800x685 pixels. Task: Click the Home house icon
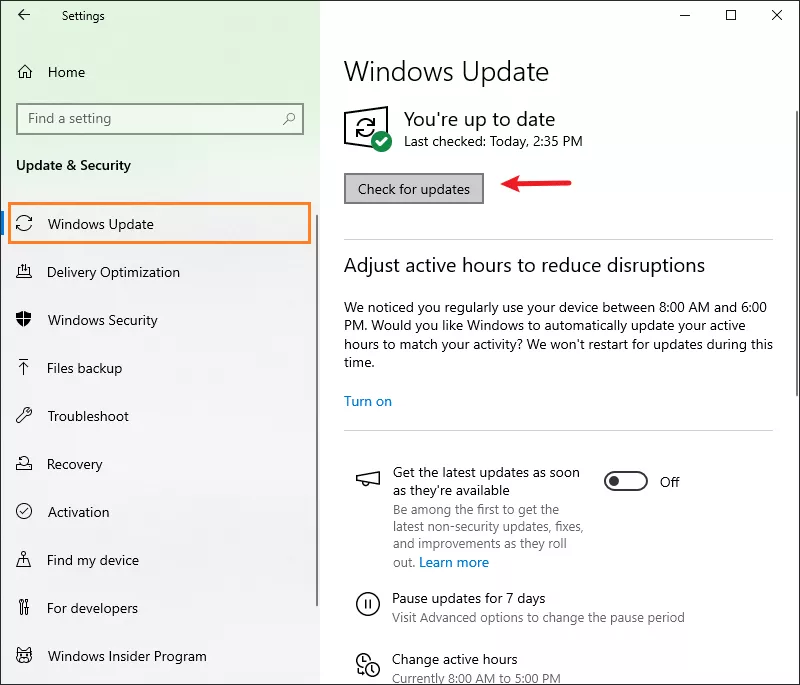pos(24,72)
